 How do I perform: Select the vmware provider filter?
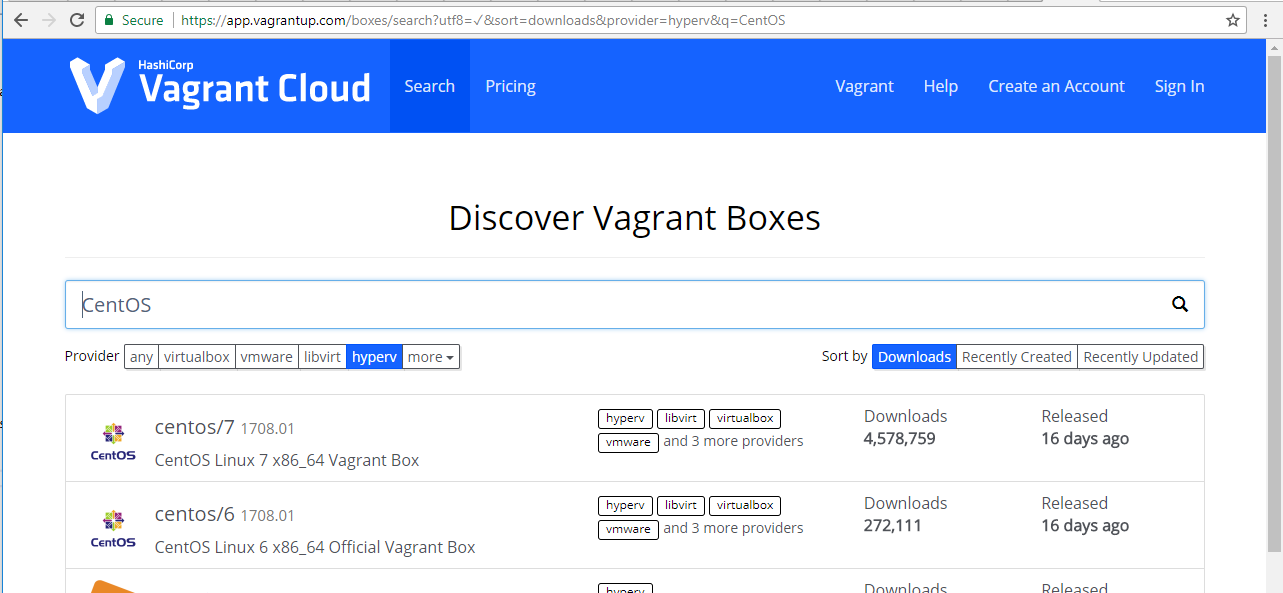267,357
